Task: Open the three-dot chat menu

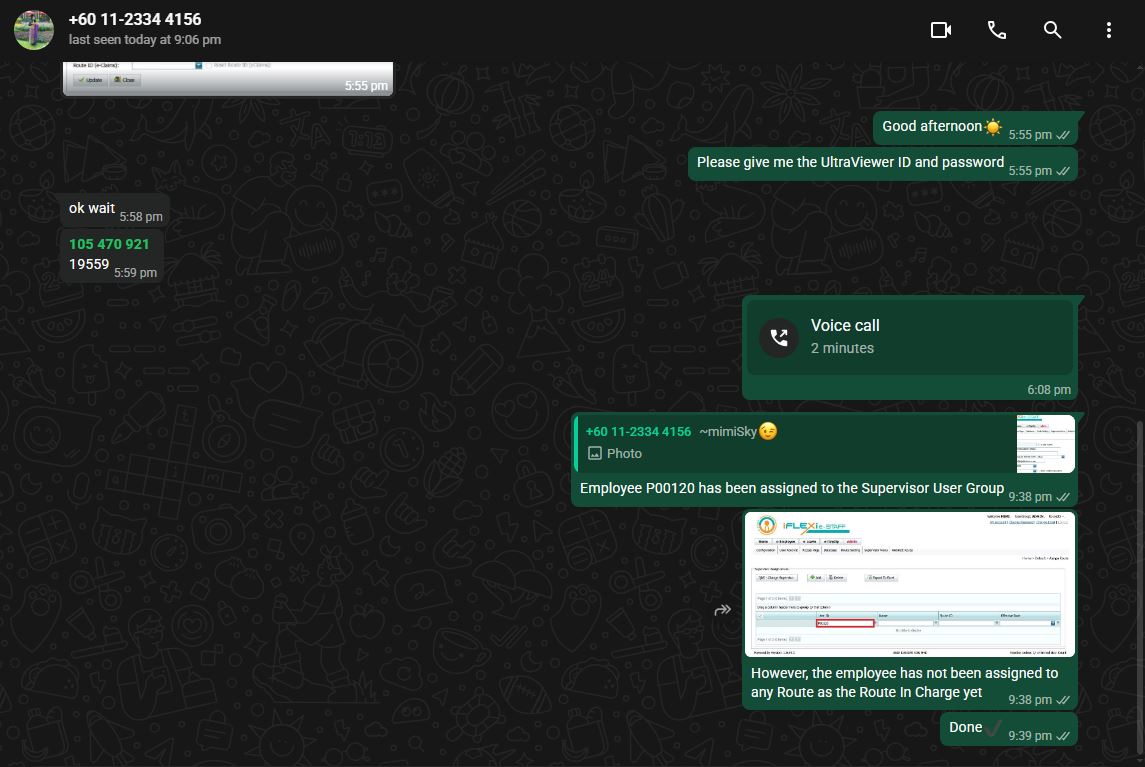Action: coord(1108,30)
